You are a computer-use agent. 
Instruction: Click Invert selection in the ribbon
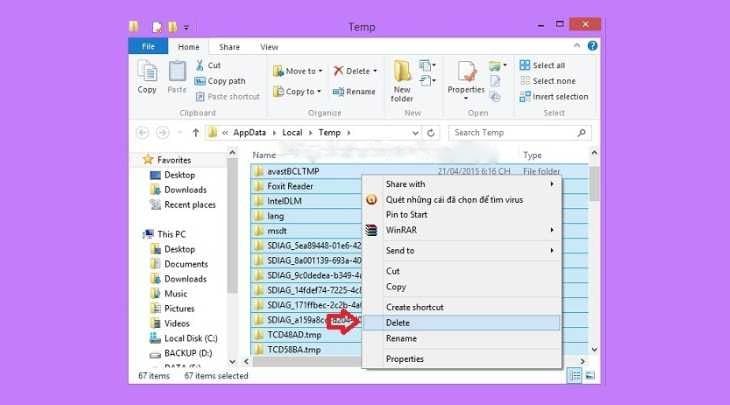tap(554, 96)
